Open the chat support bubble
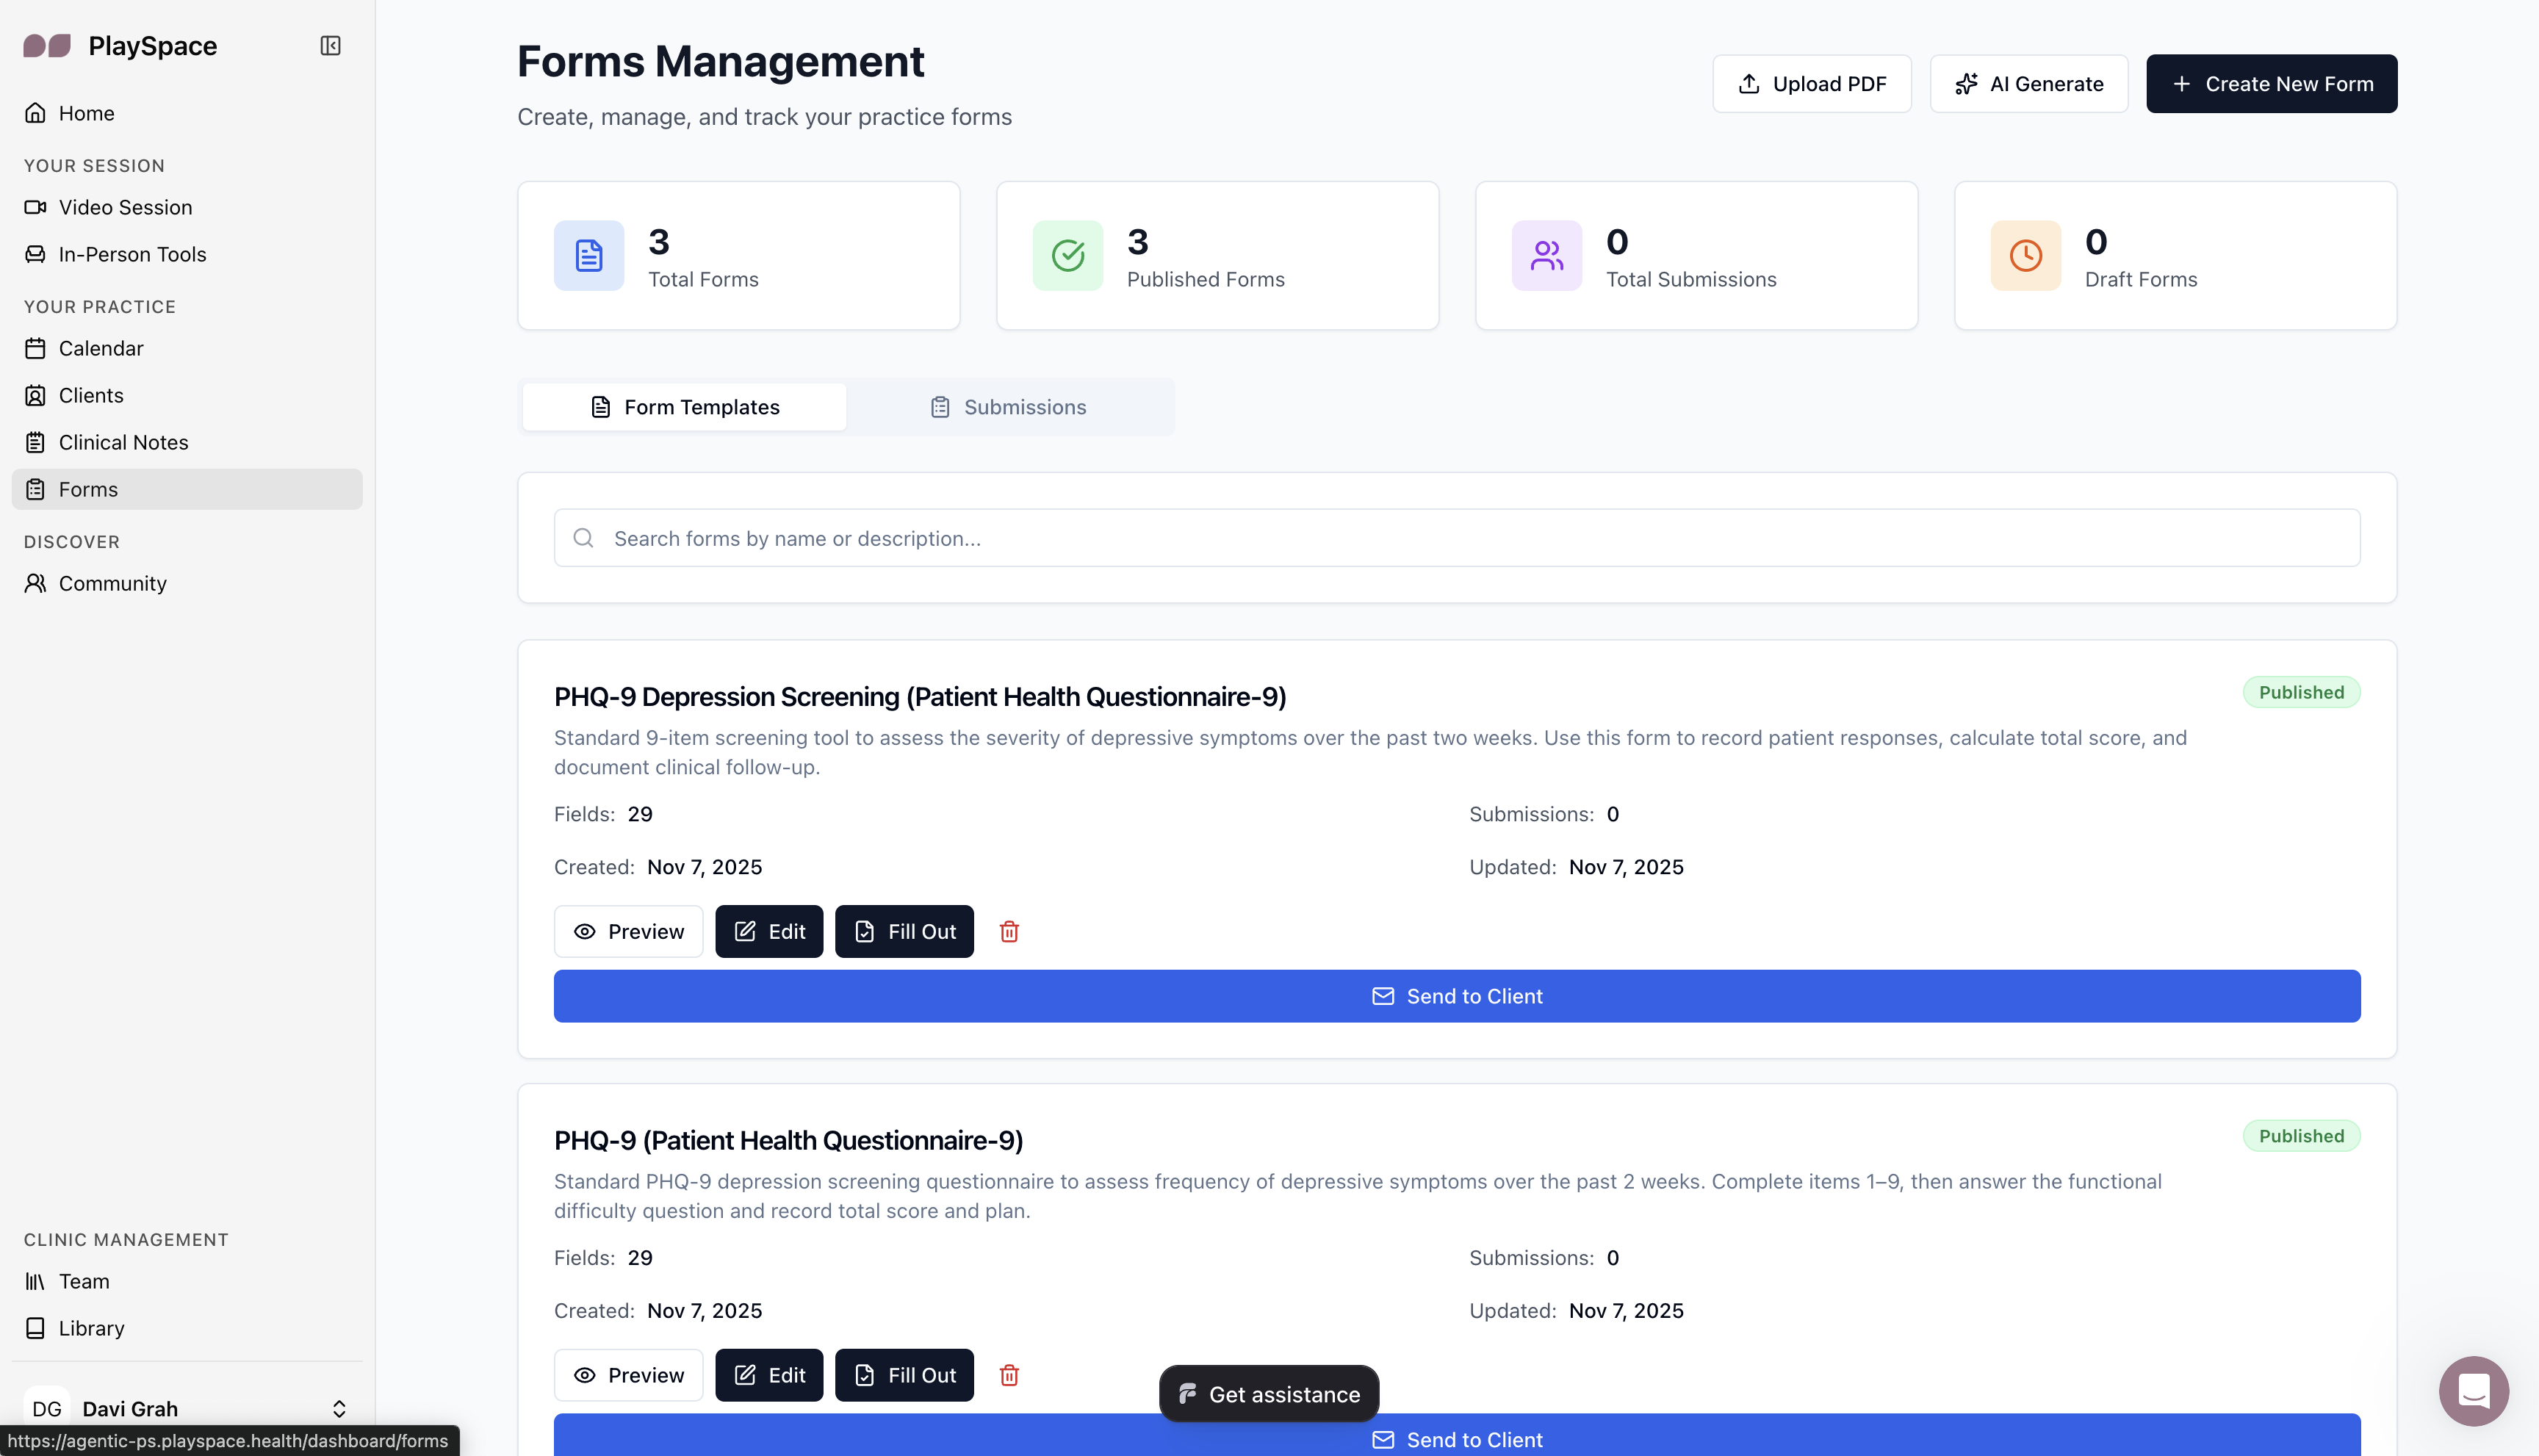This screenshot has height=1456, width=2539. click(2473, 1390)
